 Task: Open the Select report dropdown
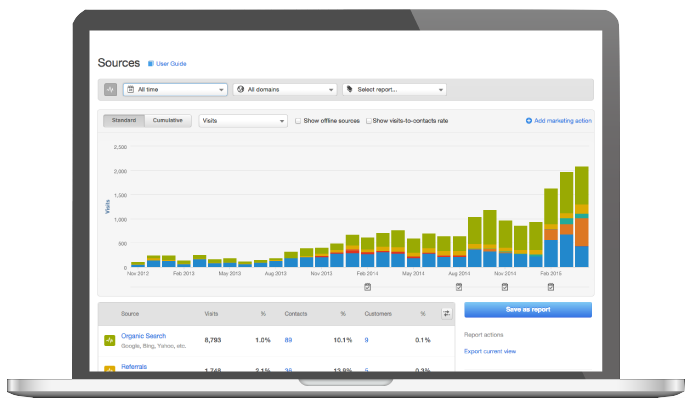pos(394,89)
